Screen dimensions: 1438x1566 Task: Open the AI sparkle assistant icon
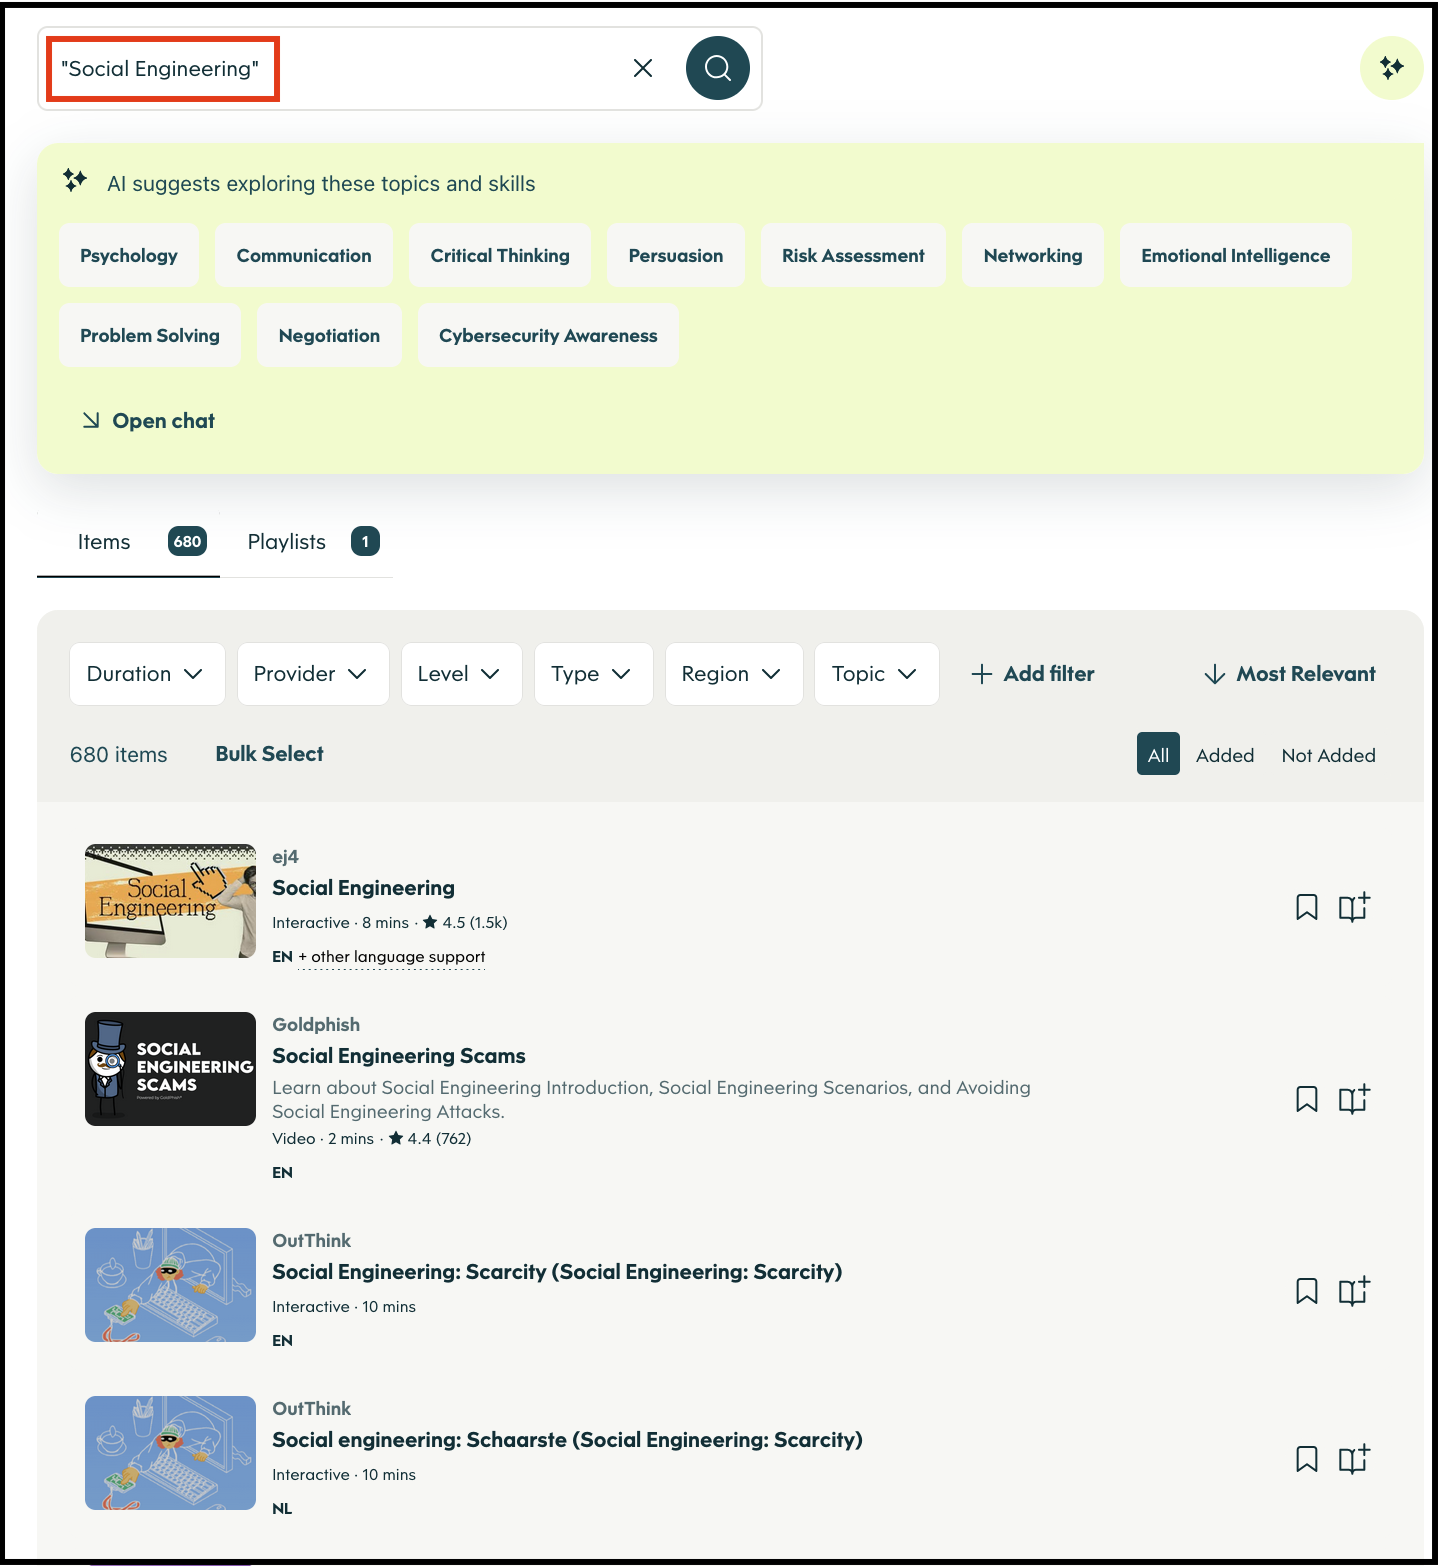(1391, 68)
